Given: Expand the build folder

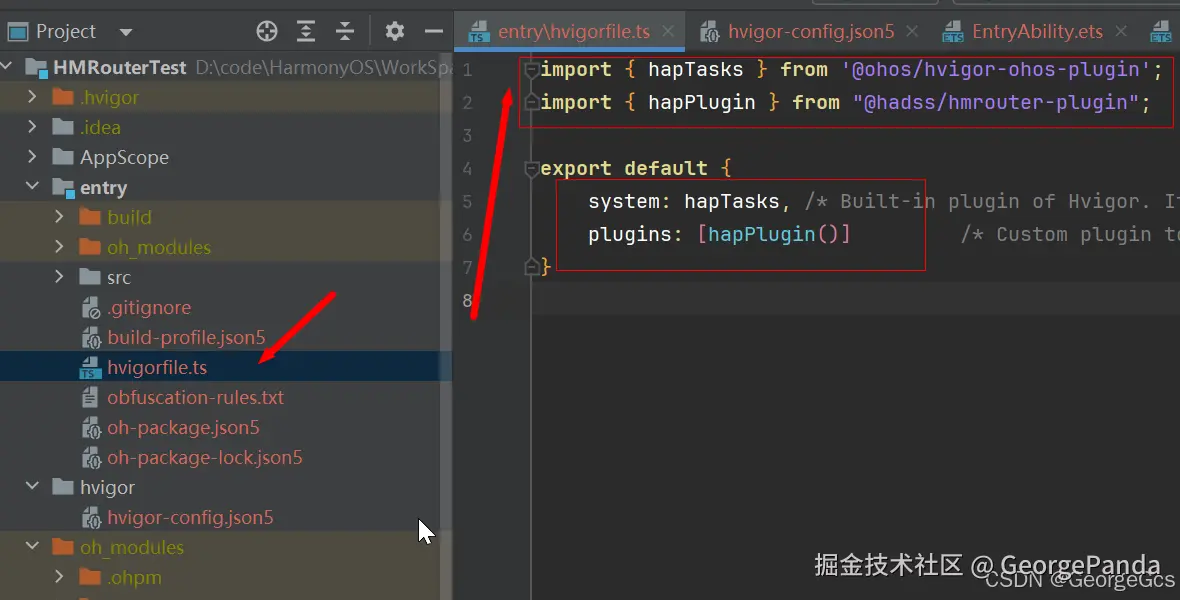Looking at the screenshot, I should tap(59, 217).
